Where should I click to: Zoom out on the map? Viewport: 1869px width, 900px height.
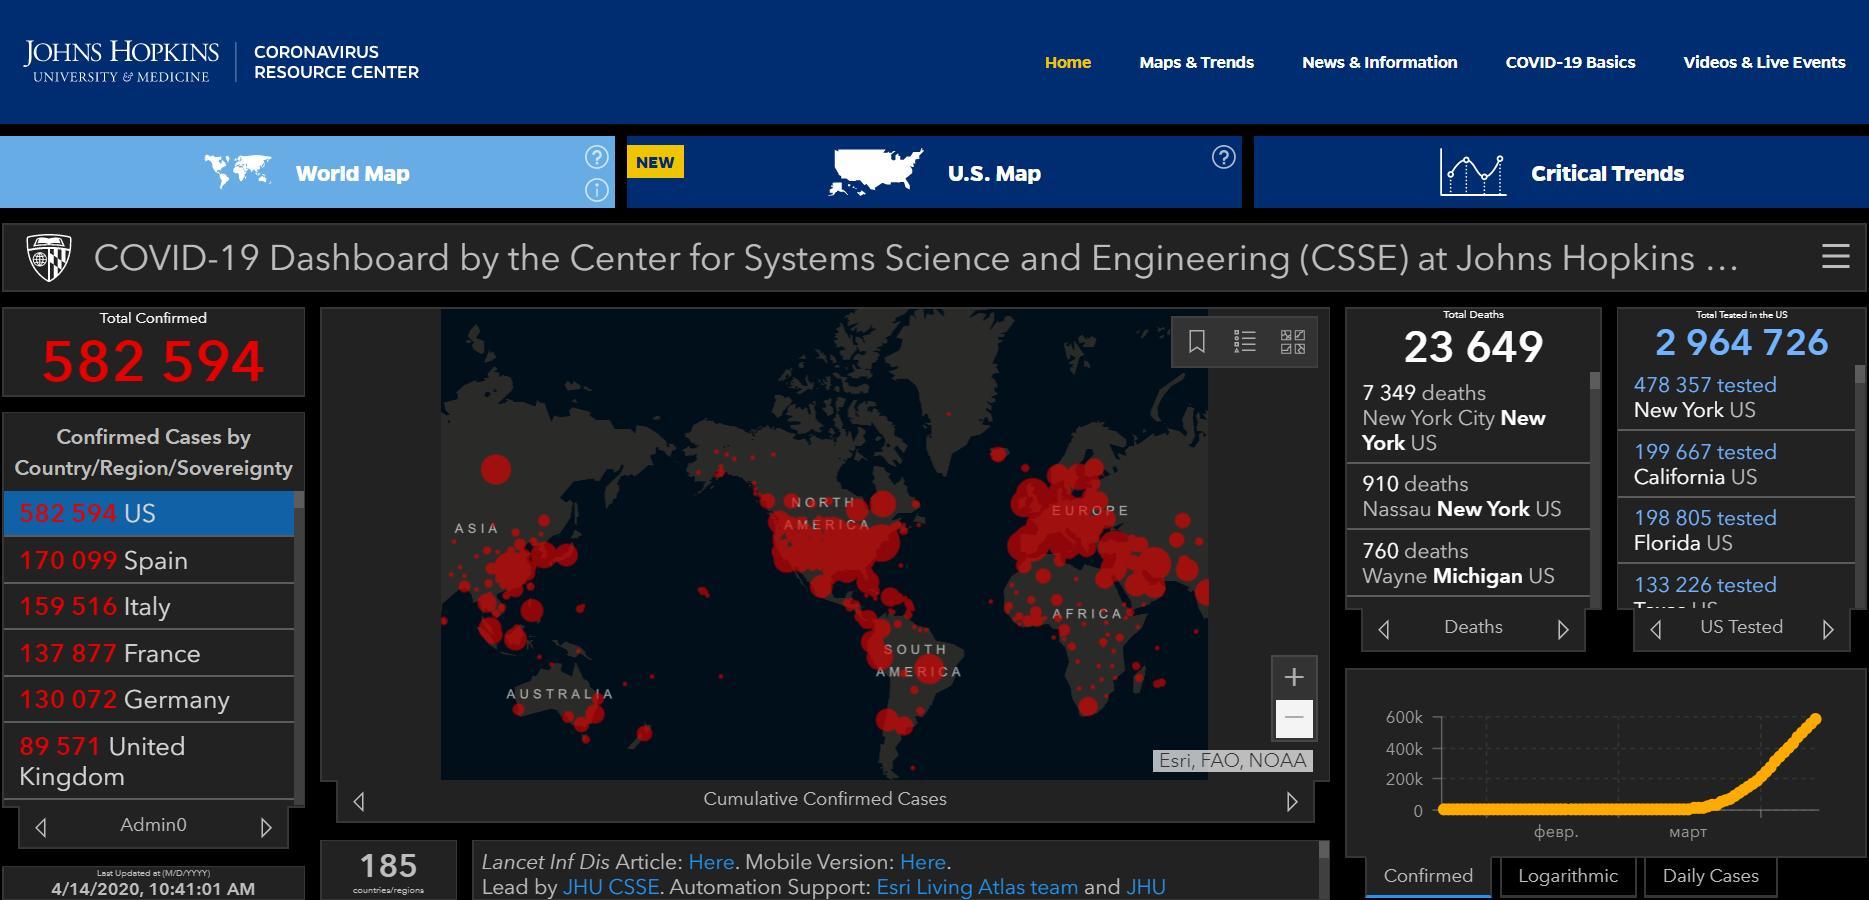(x=1293, y=718)
